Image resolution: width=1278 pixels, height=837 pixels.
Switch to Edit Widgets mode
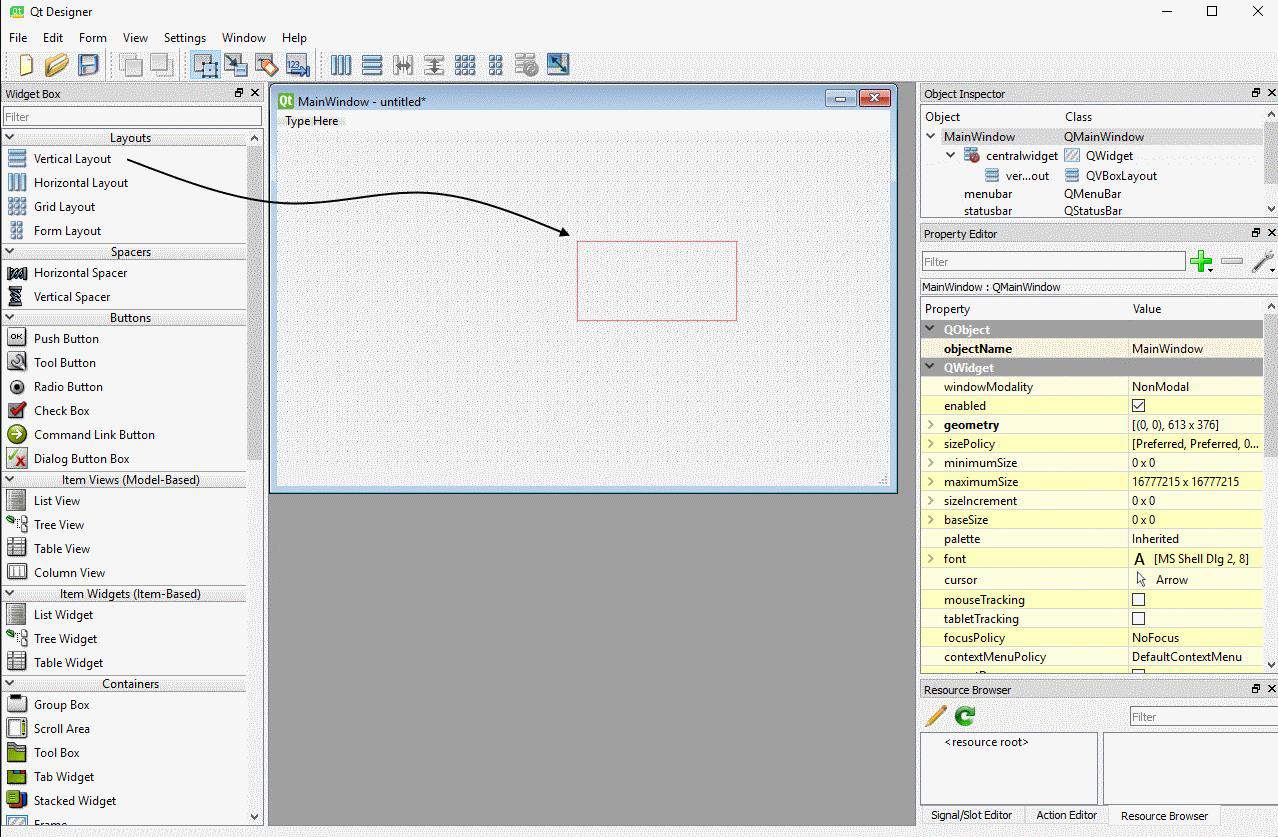pyautogui.click(x=205, y=65)
